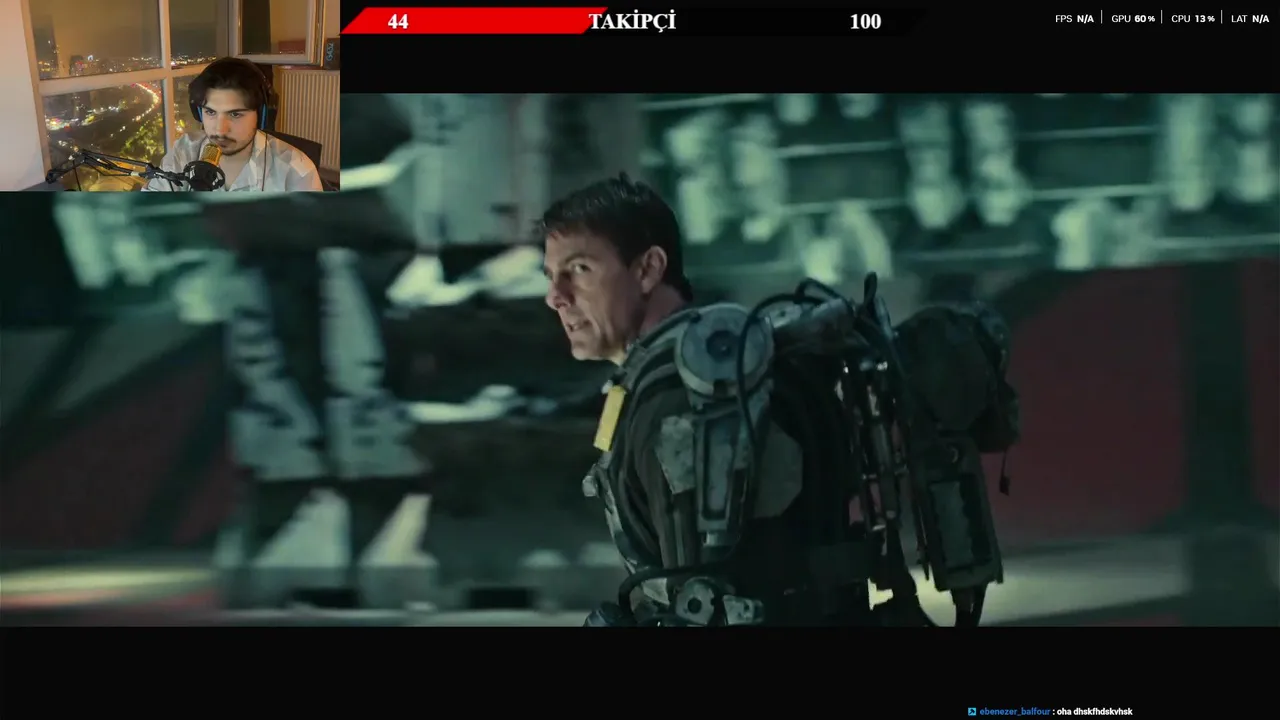Click the FPS N/A indicator
This screenshot has height=720, width=1280.
tap(1074, 19)
